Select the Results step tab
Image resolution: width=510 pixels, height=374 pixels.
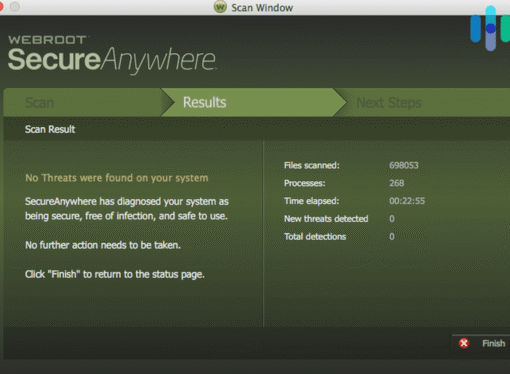253,102
